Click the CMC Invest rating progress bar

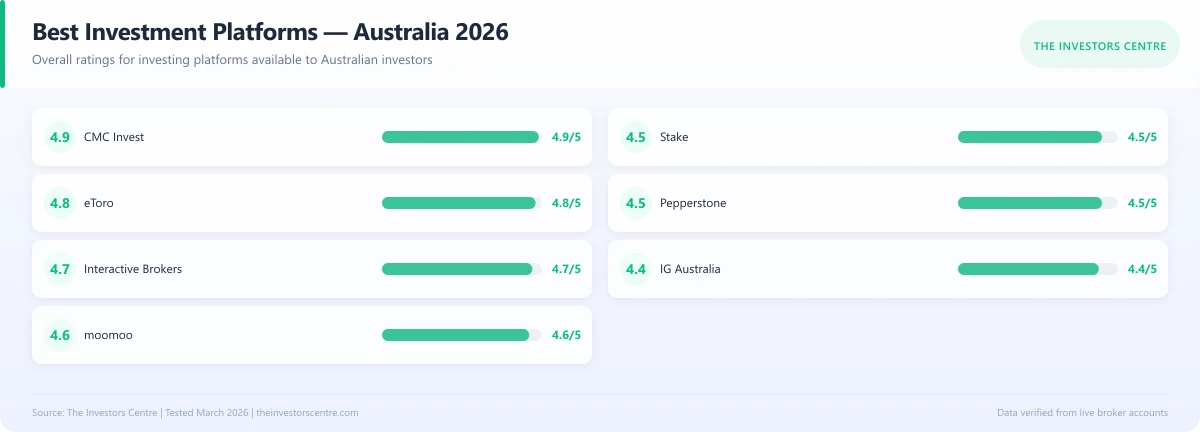(x=462, y=137)
